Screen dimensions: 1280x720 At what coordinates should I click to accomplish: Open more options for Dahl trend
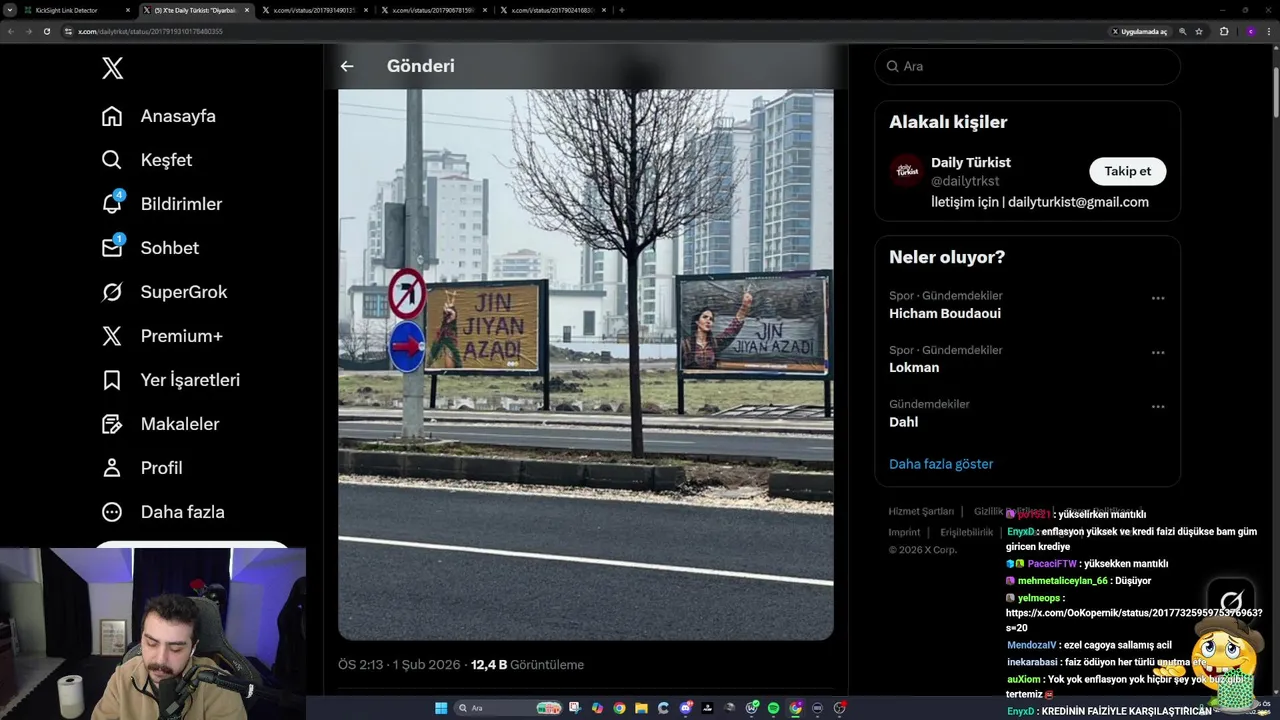pyautogui.click(x=1157, y=406)
